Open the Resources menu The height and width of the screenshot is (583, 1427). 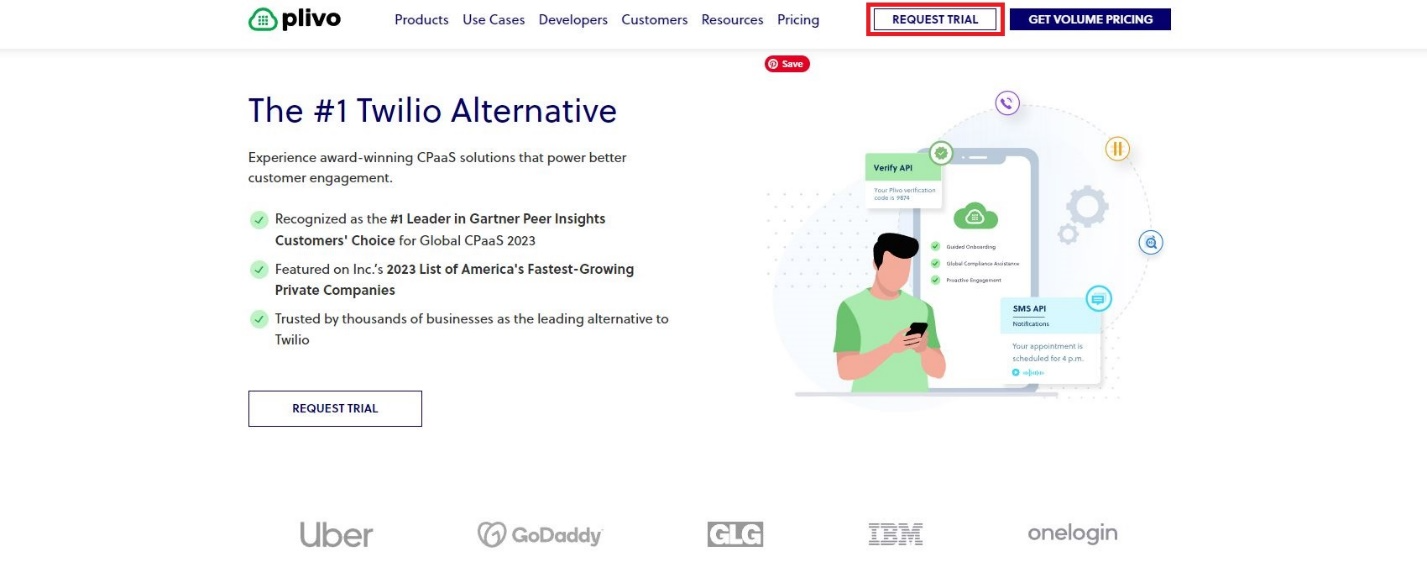[732, 20]
